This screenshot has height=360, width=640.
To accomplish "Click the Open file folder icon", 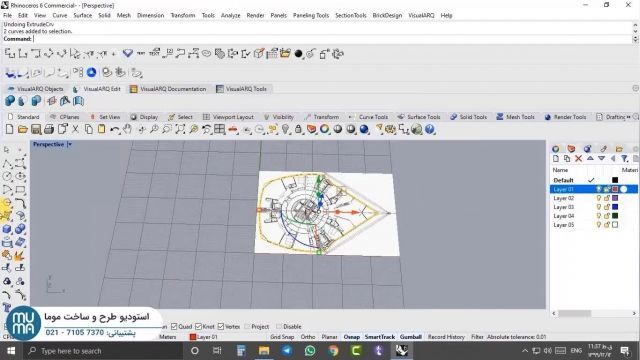I will click(x=23, y=129).
